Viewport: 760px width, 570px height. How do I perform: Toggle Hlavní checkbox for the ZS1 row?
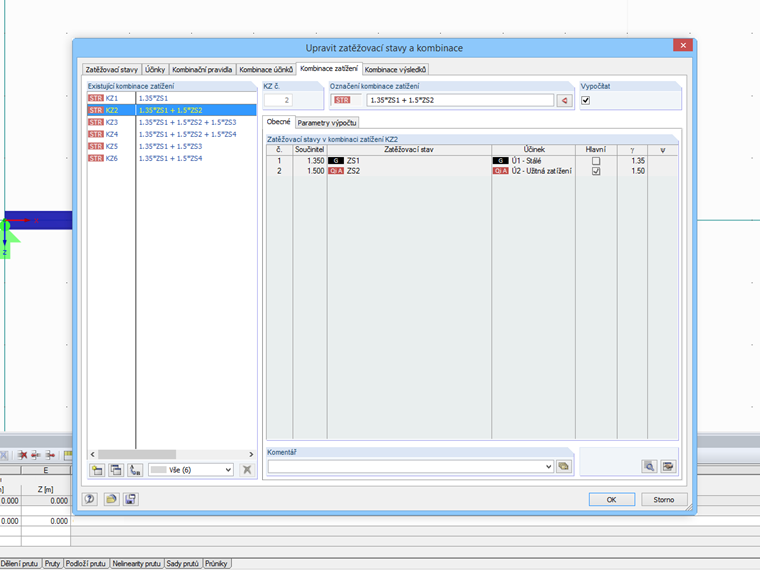pos(596,160)
